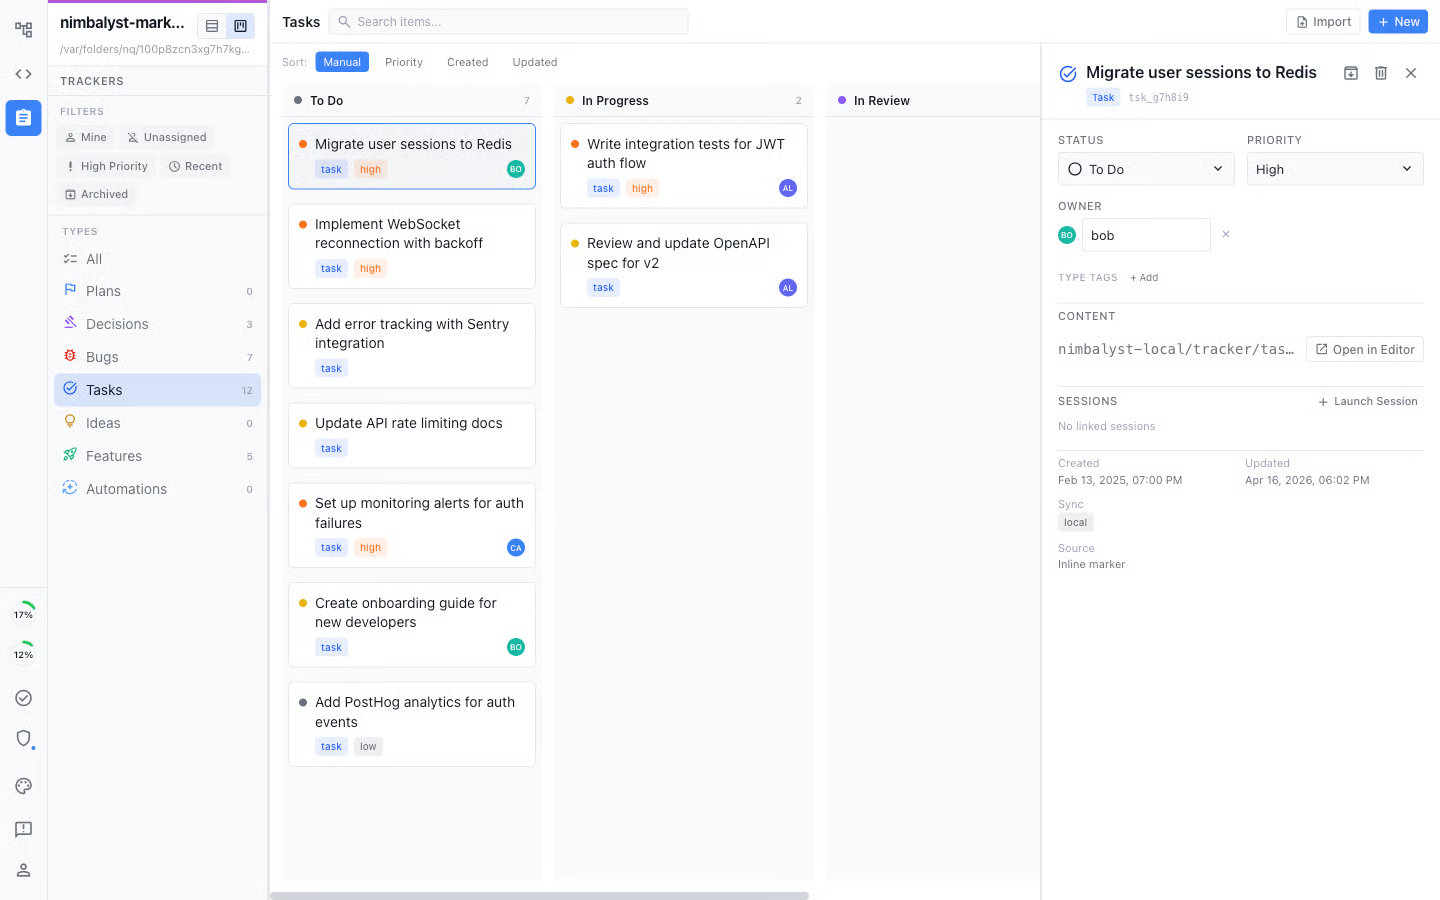Select the Ideas tracker type
This screenshot has width=1440, height=900.
[158, 423]
